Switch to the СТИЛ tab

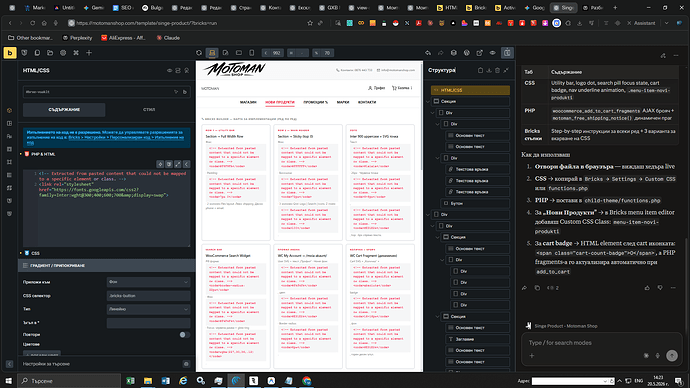[x=149, y=110]
